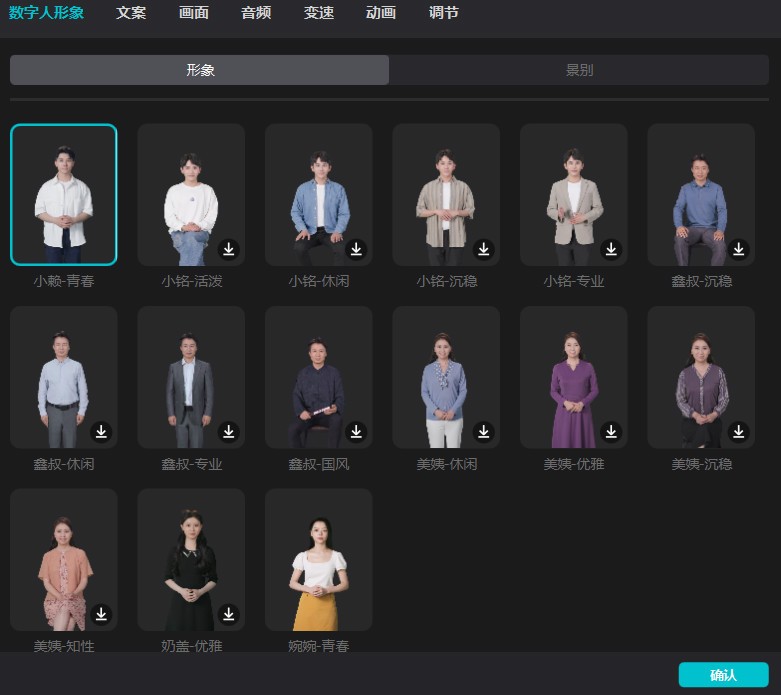Screen dimensions: 781x695
Task: Pick the 美姨-优雅 avatar thumbnail
Action: pyautogui.click(x=574, y=377)
